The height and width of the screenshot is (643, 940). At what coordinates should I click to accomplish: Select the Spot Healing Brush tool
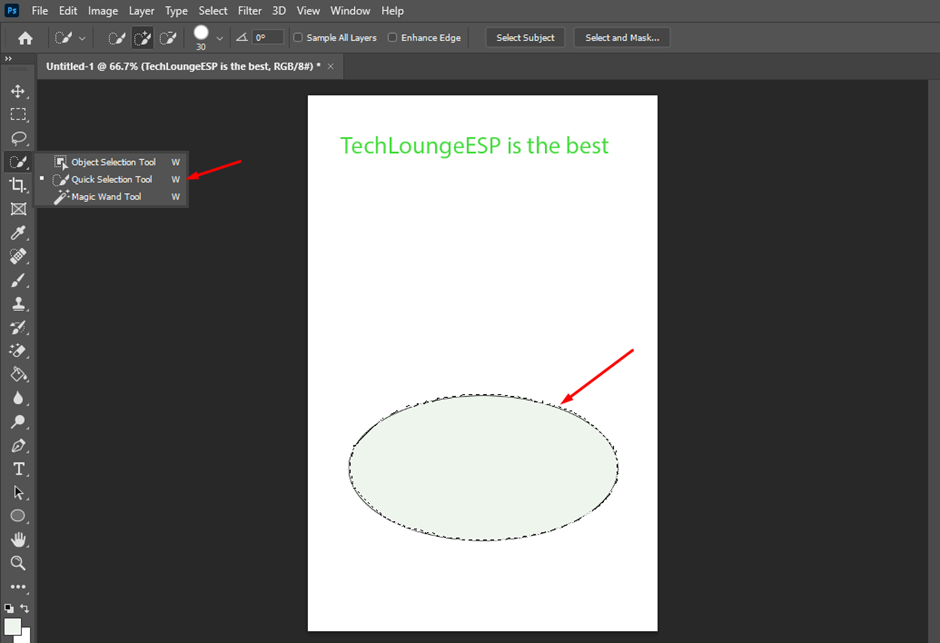coord(18,256)
